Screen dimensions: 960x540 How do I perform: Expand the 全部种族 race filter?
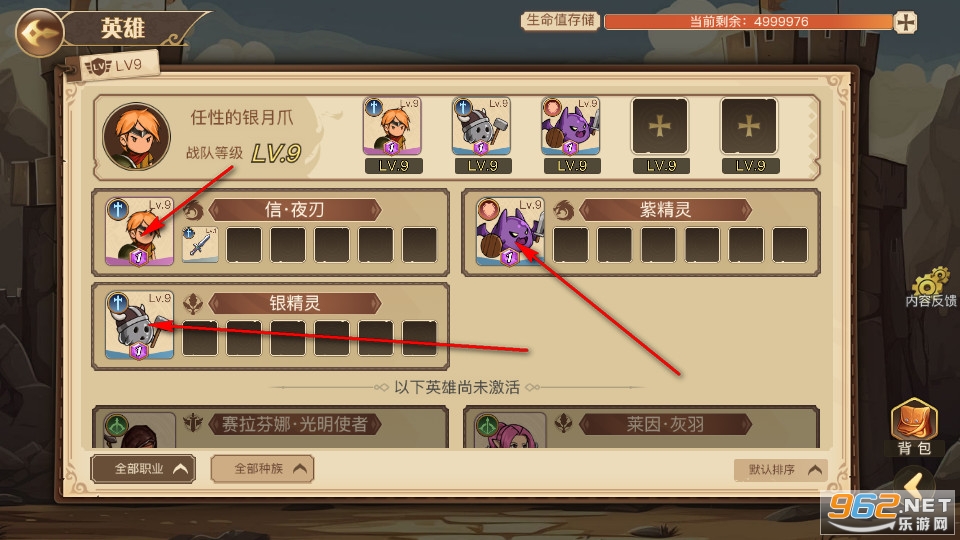coord(262,469)
